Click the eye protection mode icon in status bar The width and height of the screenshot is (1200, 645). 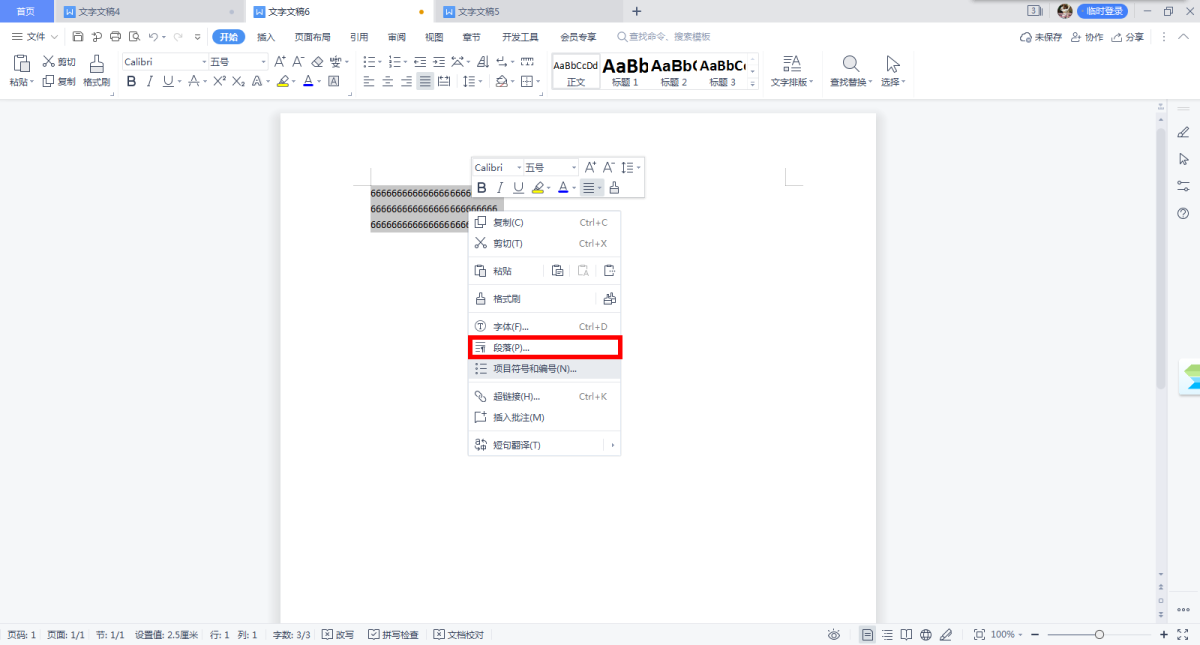click(834, 635)
